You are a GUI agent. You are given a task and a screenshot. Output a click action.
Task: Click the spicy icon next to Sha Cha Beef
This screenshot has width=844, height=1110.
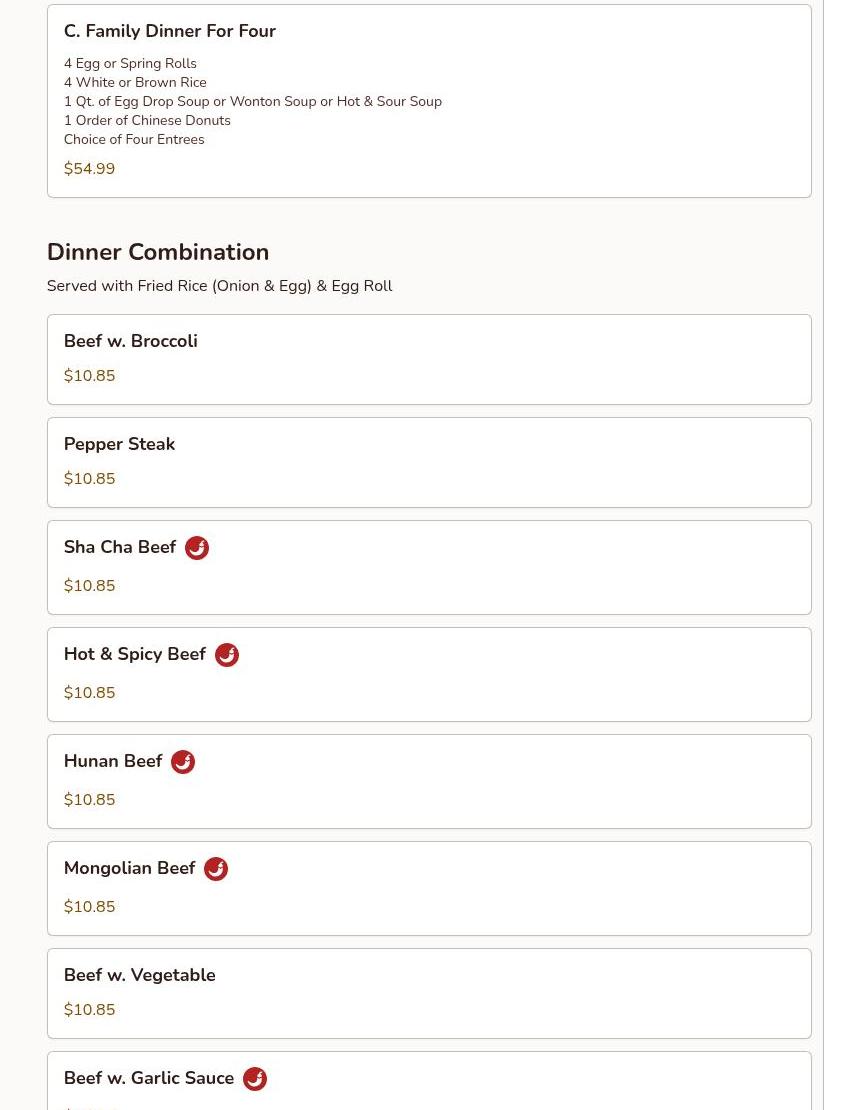(x=197, y=548)
